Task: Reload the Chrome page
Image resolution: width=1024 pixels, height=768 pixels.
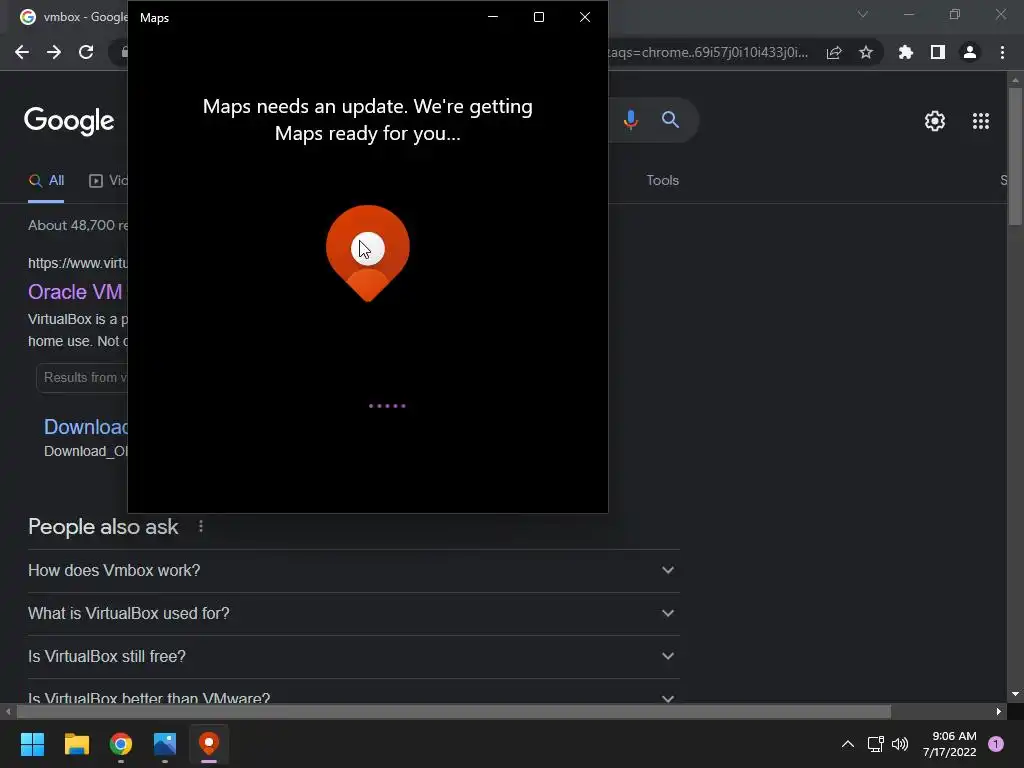Action: coord(86,52)
